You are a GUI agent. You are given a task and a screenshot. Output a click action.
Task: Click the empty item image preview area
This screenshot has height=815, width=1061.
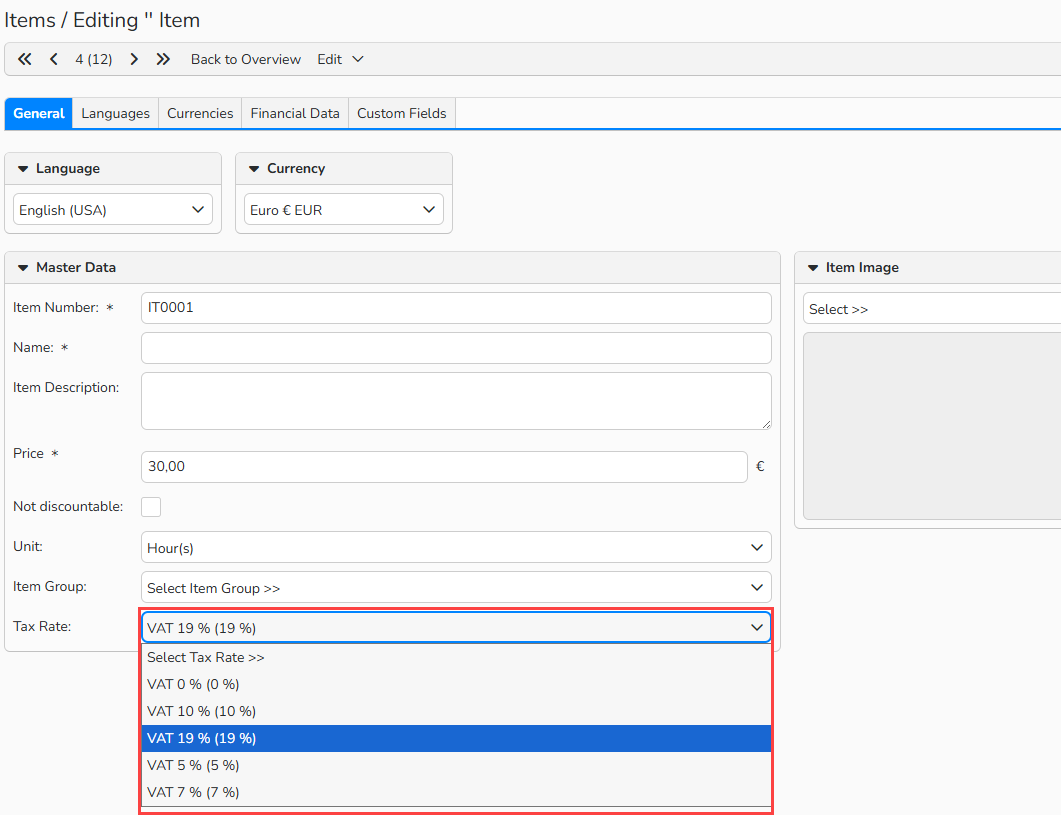tap(932, 426)
